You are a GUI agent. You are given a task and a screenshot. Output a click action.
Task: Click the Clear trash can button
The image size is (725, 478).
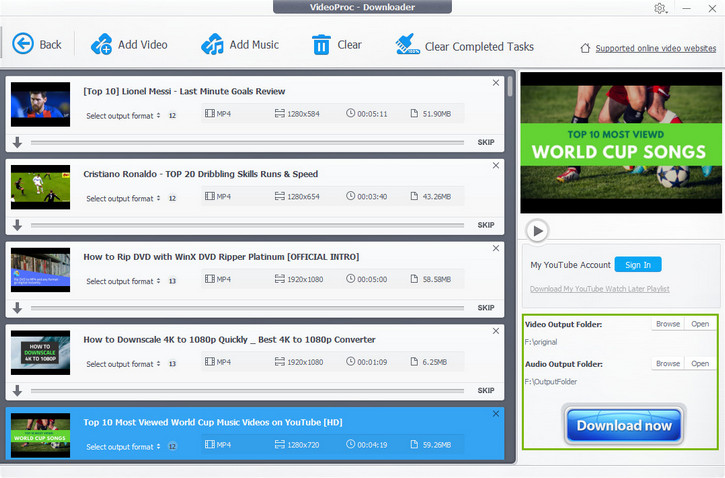pyautogui.click(x=337, y=45)
